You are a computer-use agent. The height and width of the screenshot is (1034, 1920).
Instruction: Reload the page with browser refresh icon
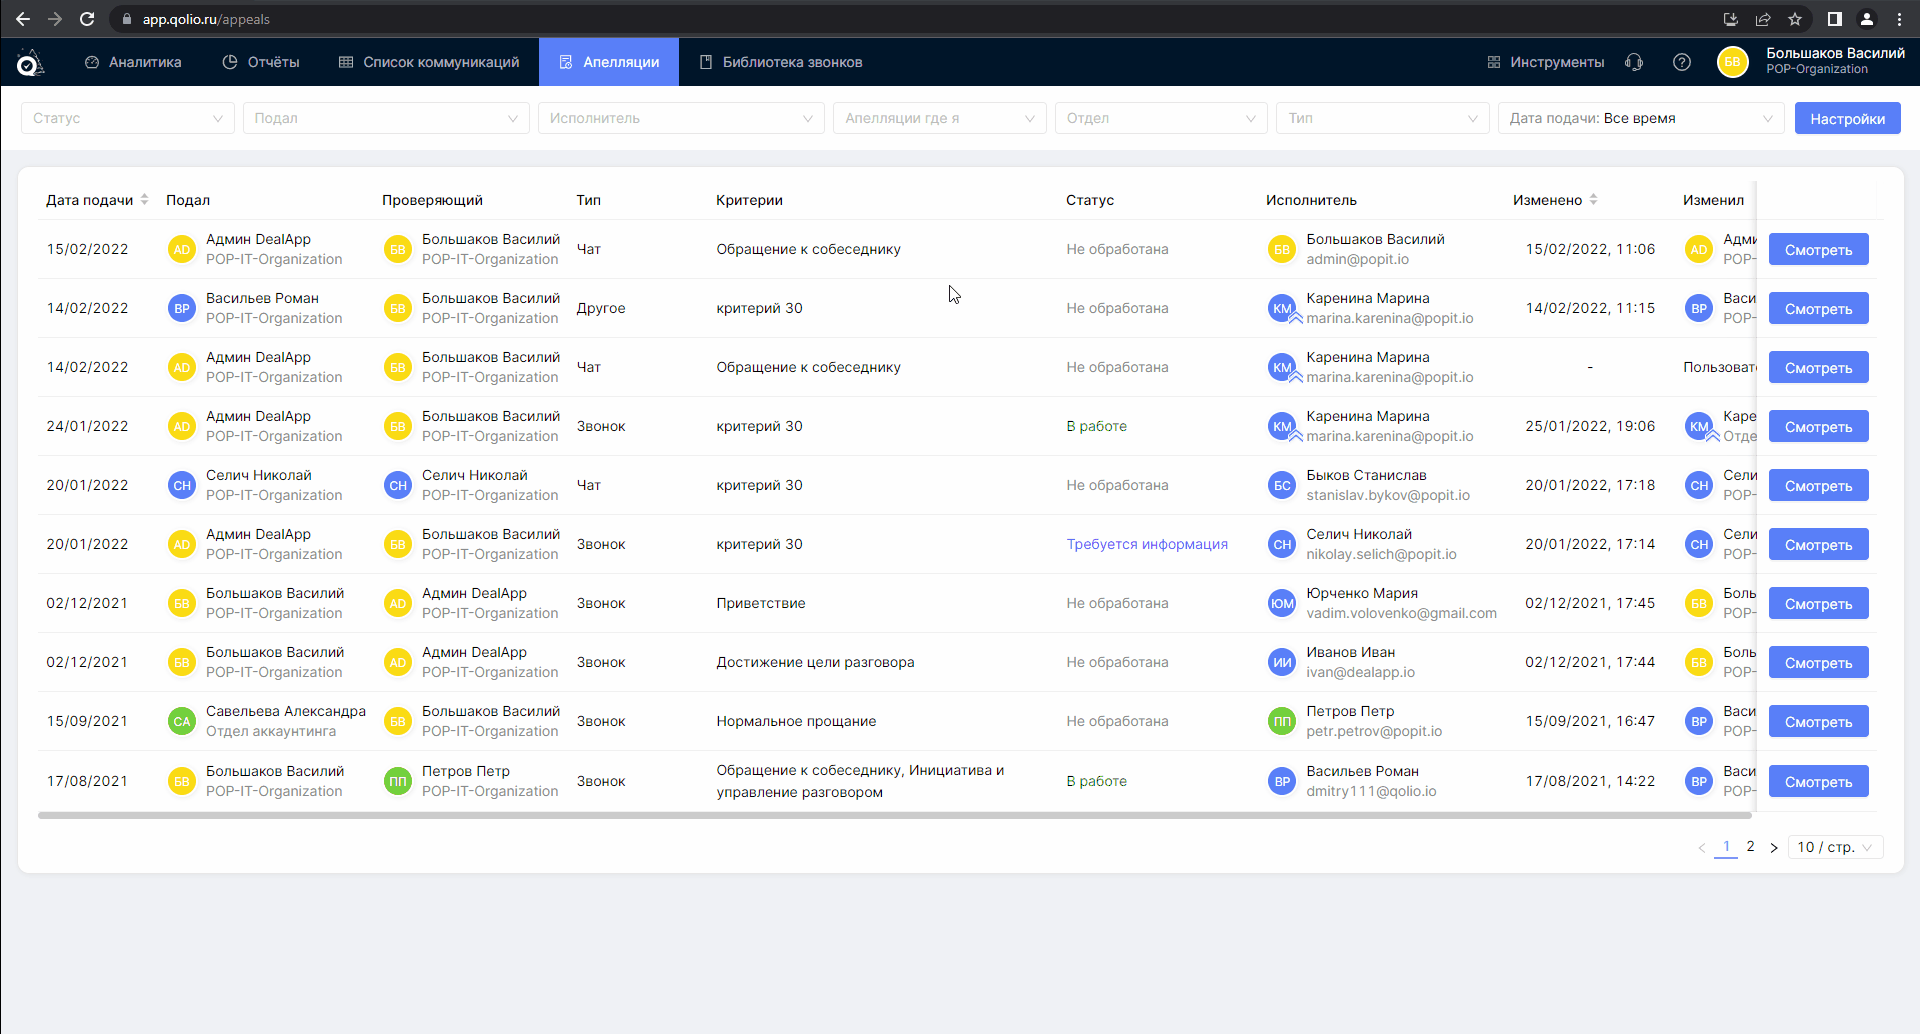click(87, 19)
